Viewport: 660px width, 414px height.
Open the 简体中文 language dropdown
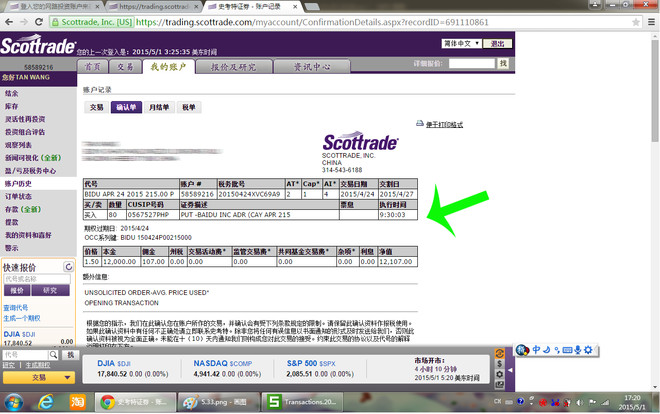tap(461, 43)
